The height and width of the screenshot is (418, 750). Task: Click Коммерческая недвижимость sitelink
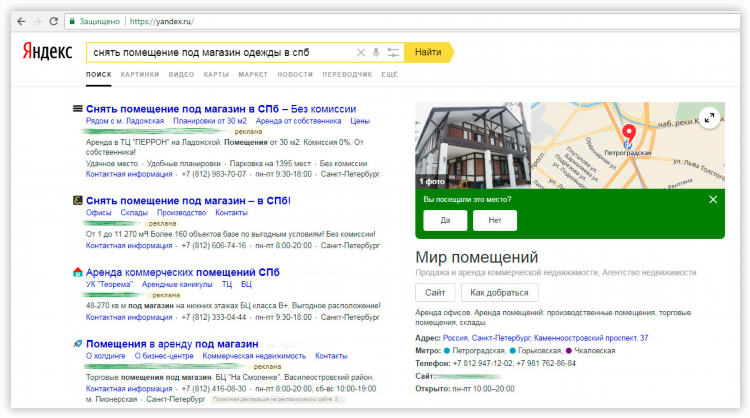254,356
